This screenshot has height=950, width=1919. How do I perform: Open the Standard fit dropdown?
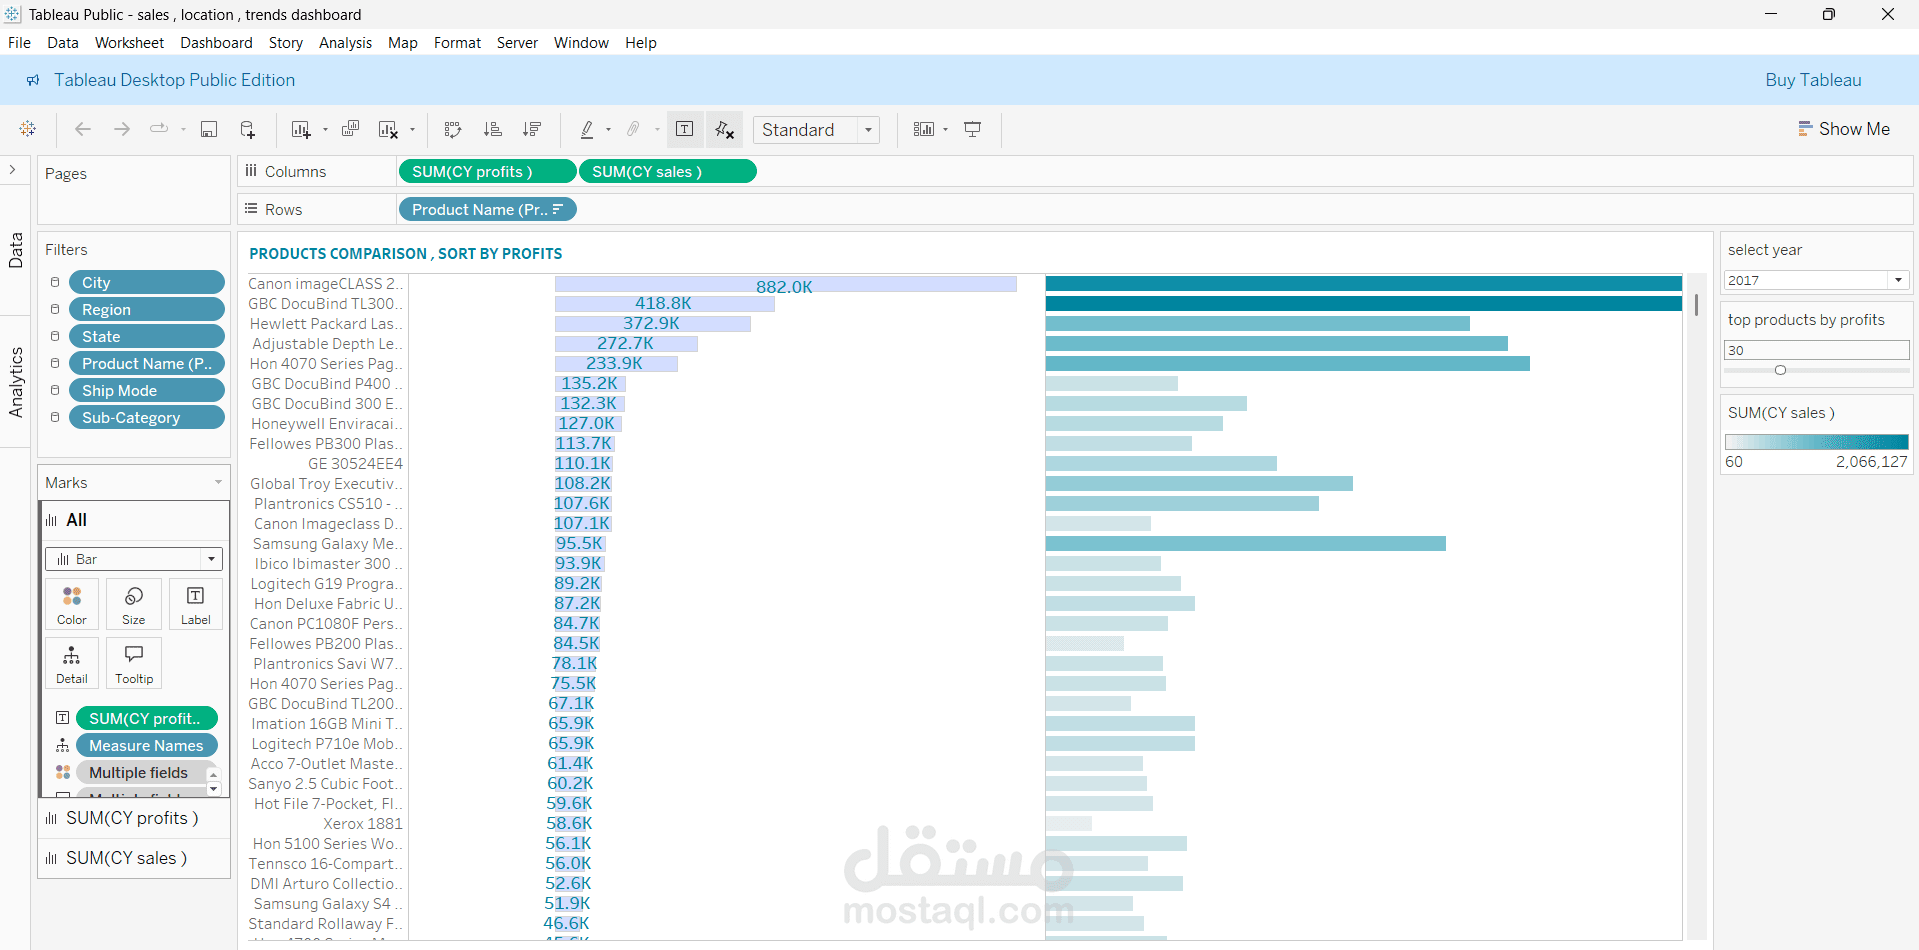point(816,130)
